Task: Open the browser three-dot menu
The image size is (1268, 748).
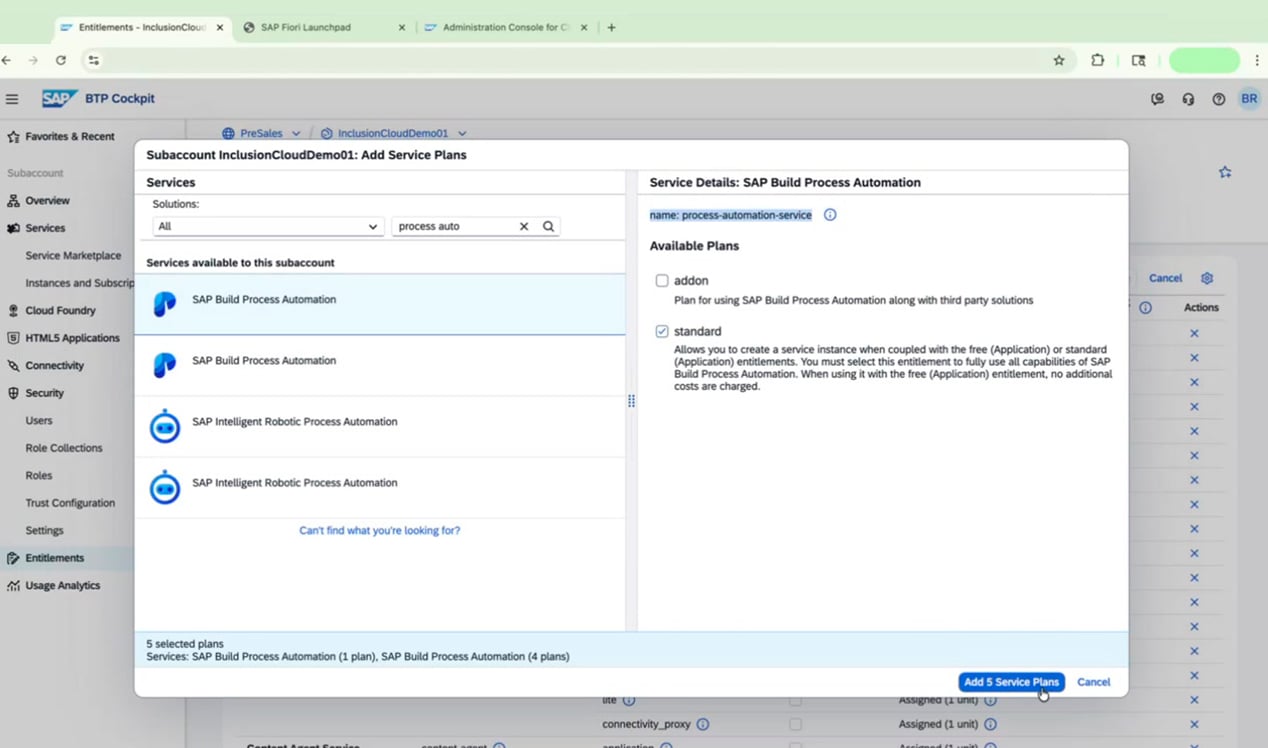Action: point(1257,60)
